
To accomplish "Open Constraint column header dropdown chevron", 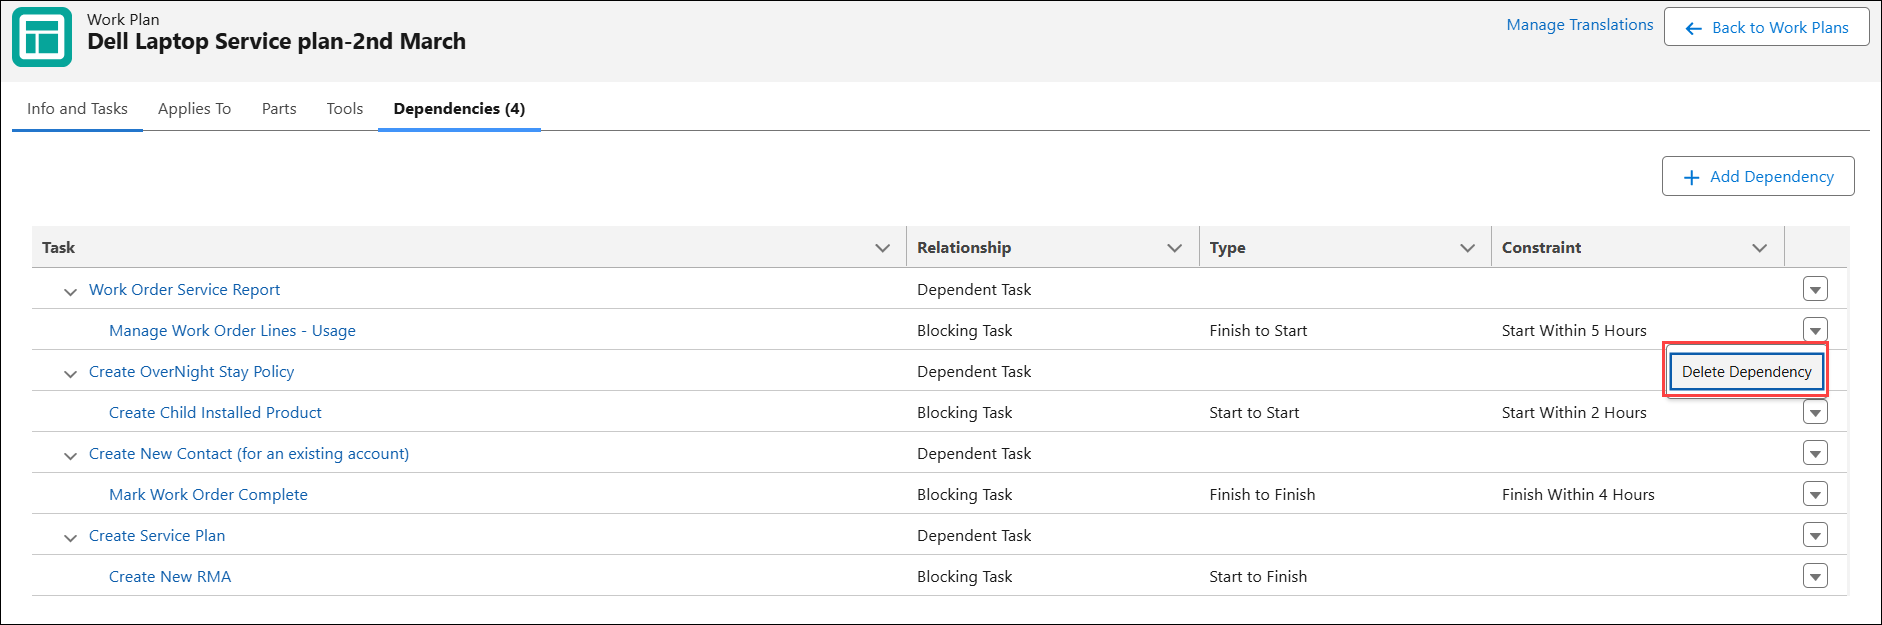I will (1760, 248).
